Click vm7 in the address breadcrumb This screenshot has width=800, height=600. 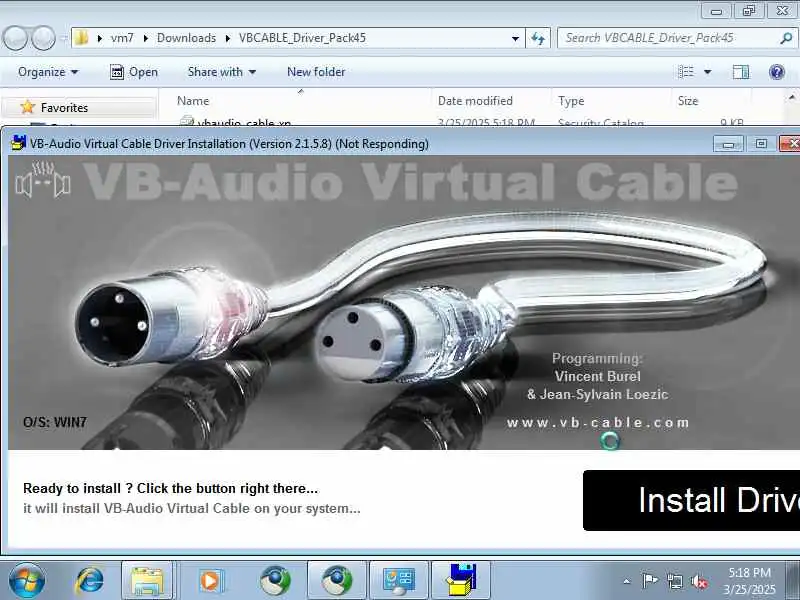tap(122, 38)
